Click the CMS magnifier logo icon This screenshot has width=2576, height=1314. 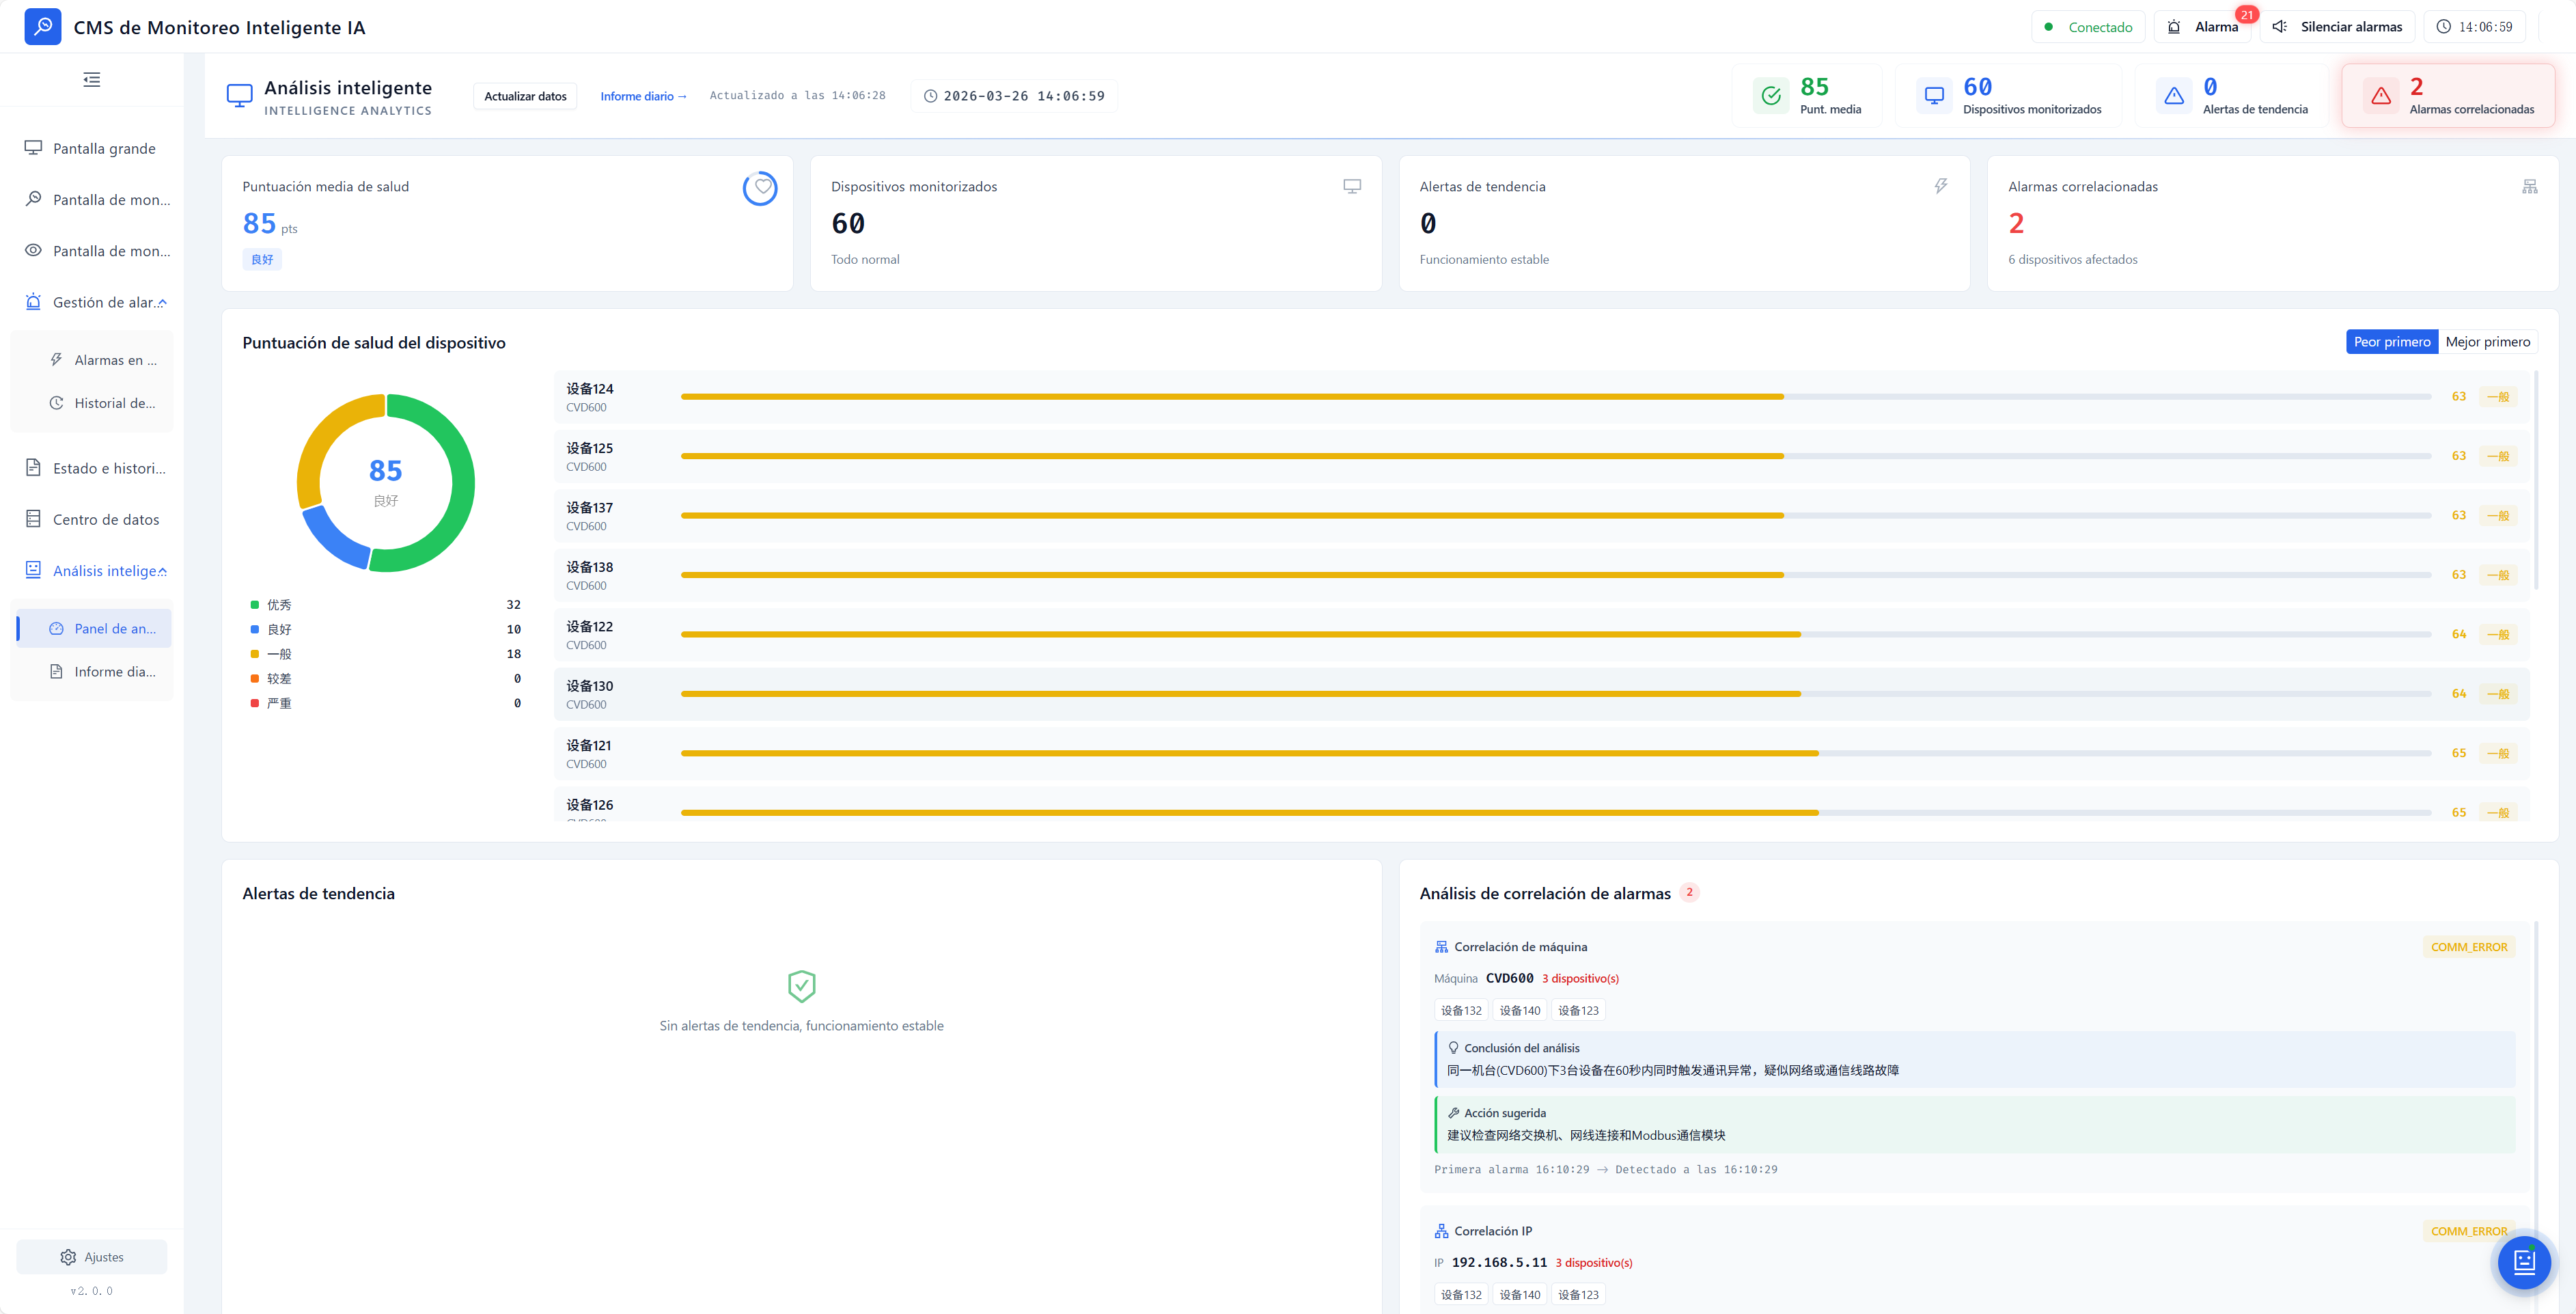43,27
